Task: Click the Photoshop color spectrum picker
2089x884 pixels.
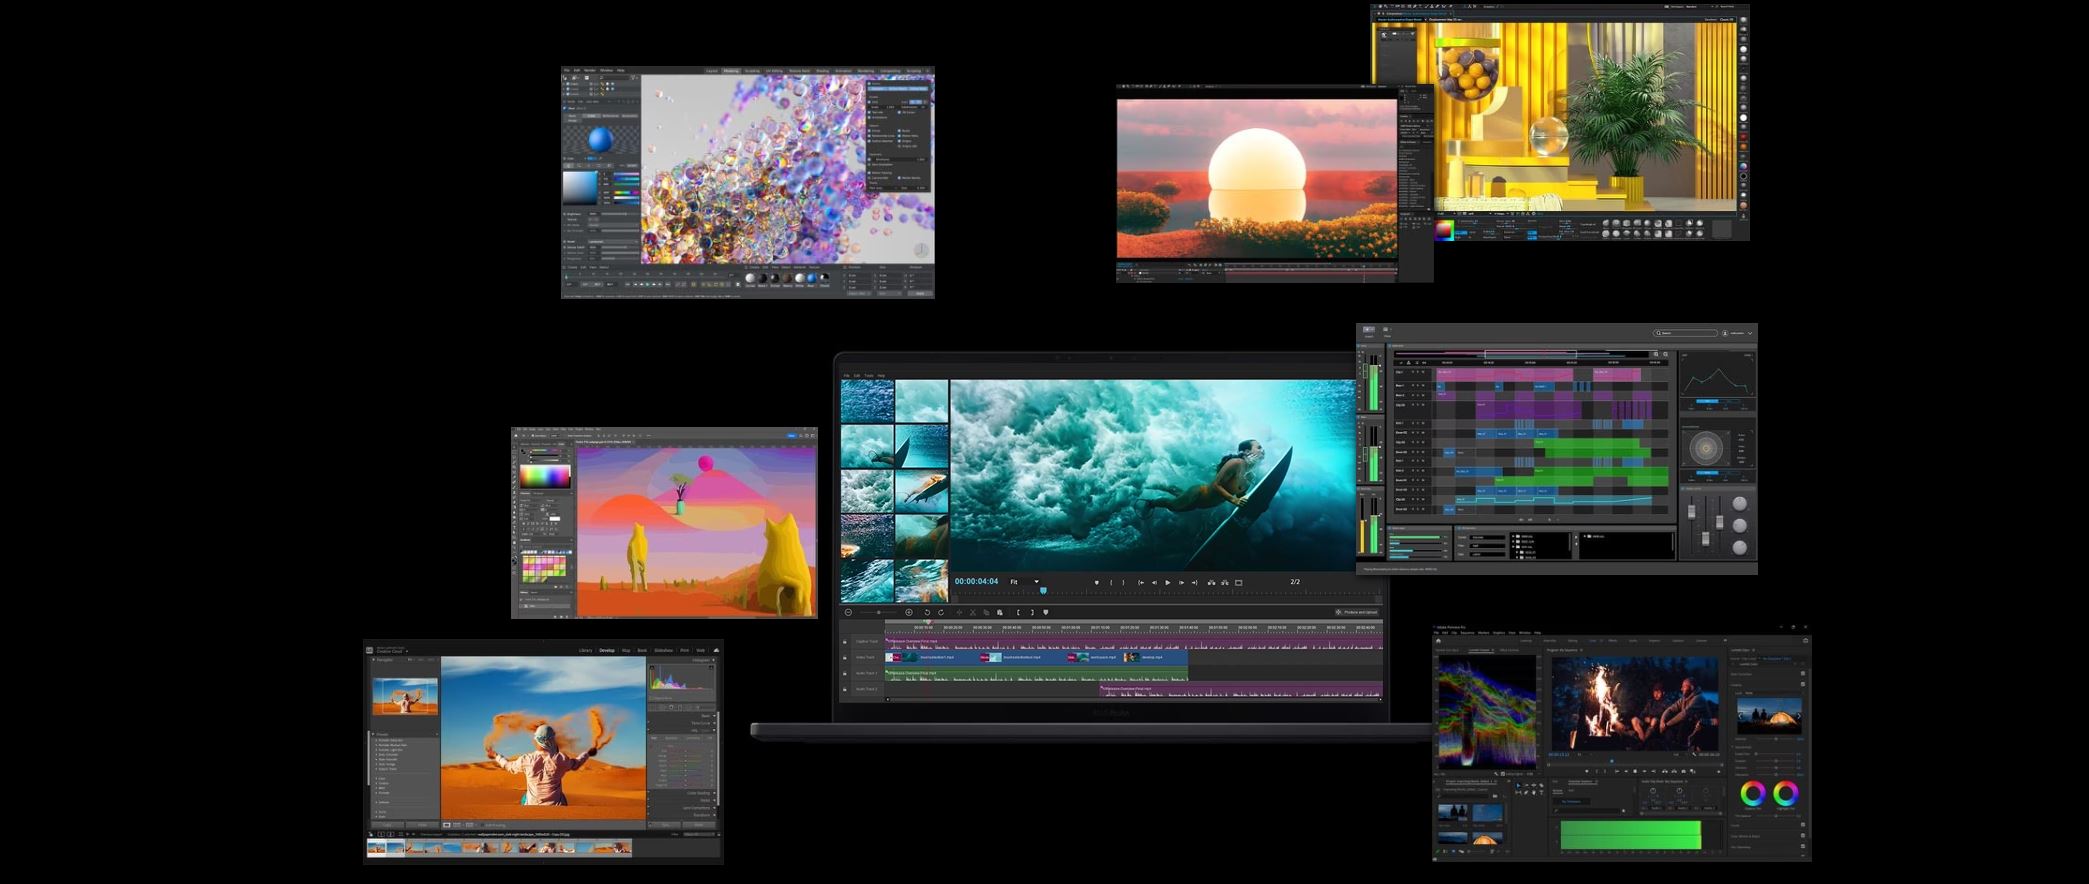Action: point(545,476)
